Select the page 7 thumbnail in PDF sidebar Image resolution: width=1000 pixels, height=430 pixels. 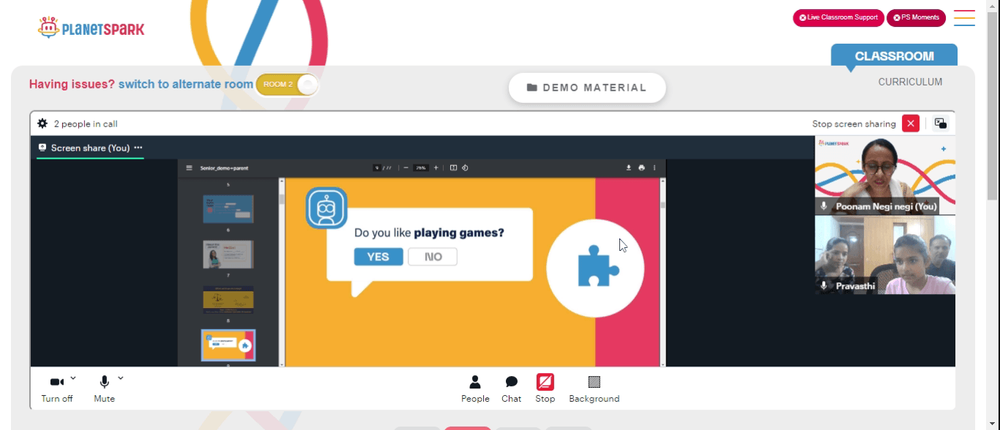click(x=228, y=299)
